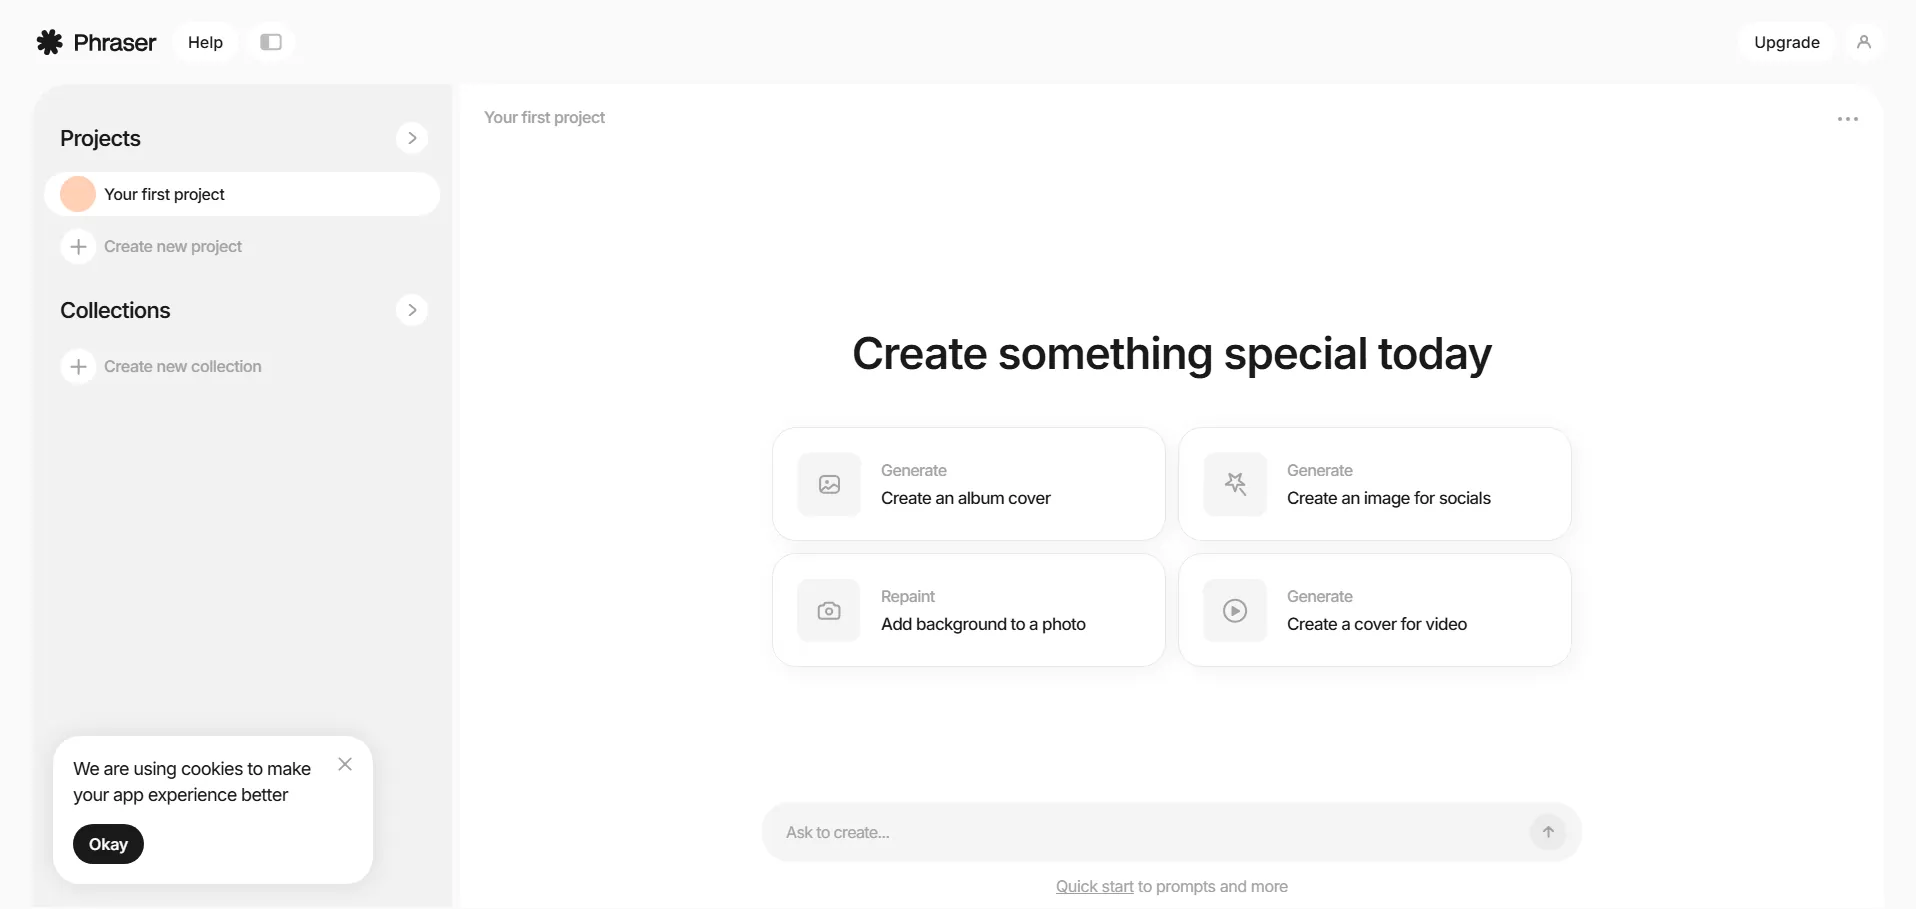The height and width of the screenshot is (909, 1916).
Task: Click the send arrow in prompt box
Action: click(x=1548, y=832)
